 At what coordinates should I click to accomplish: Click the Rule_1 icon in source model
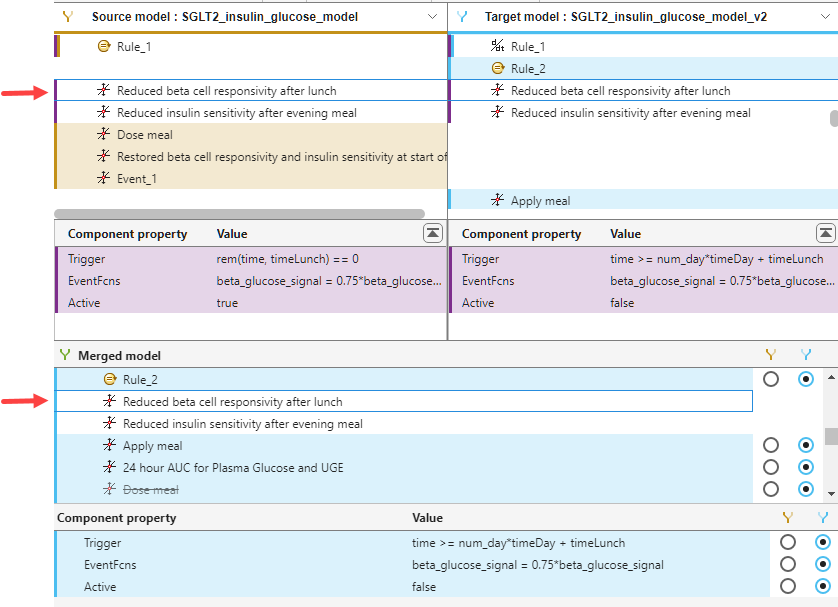point(104,46)
